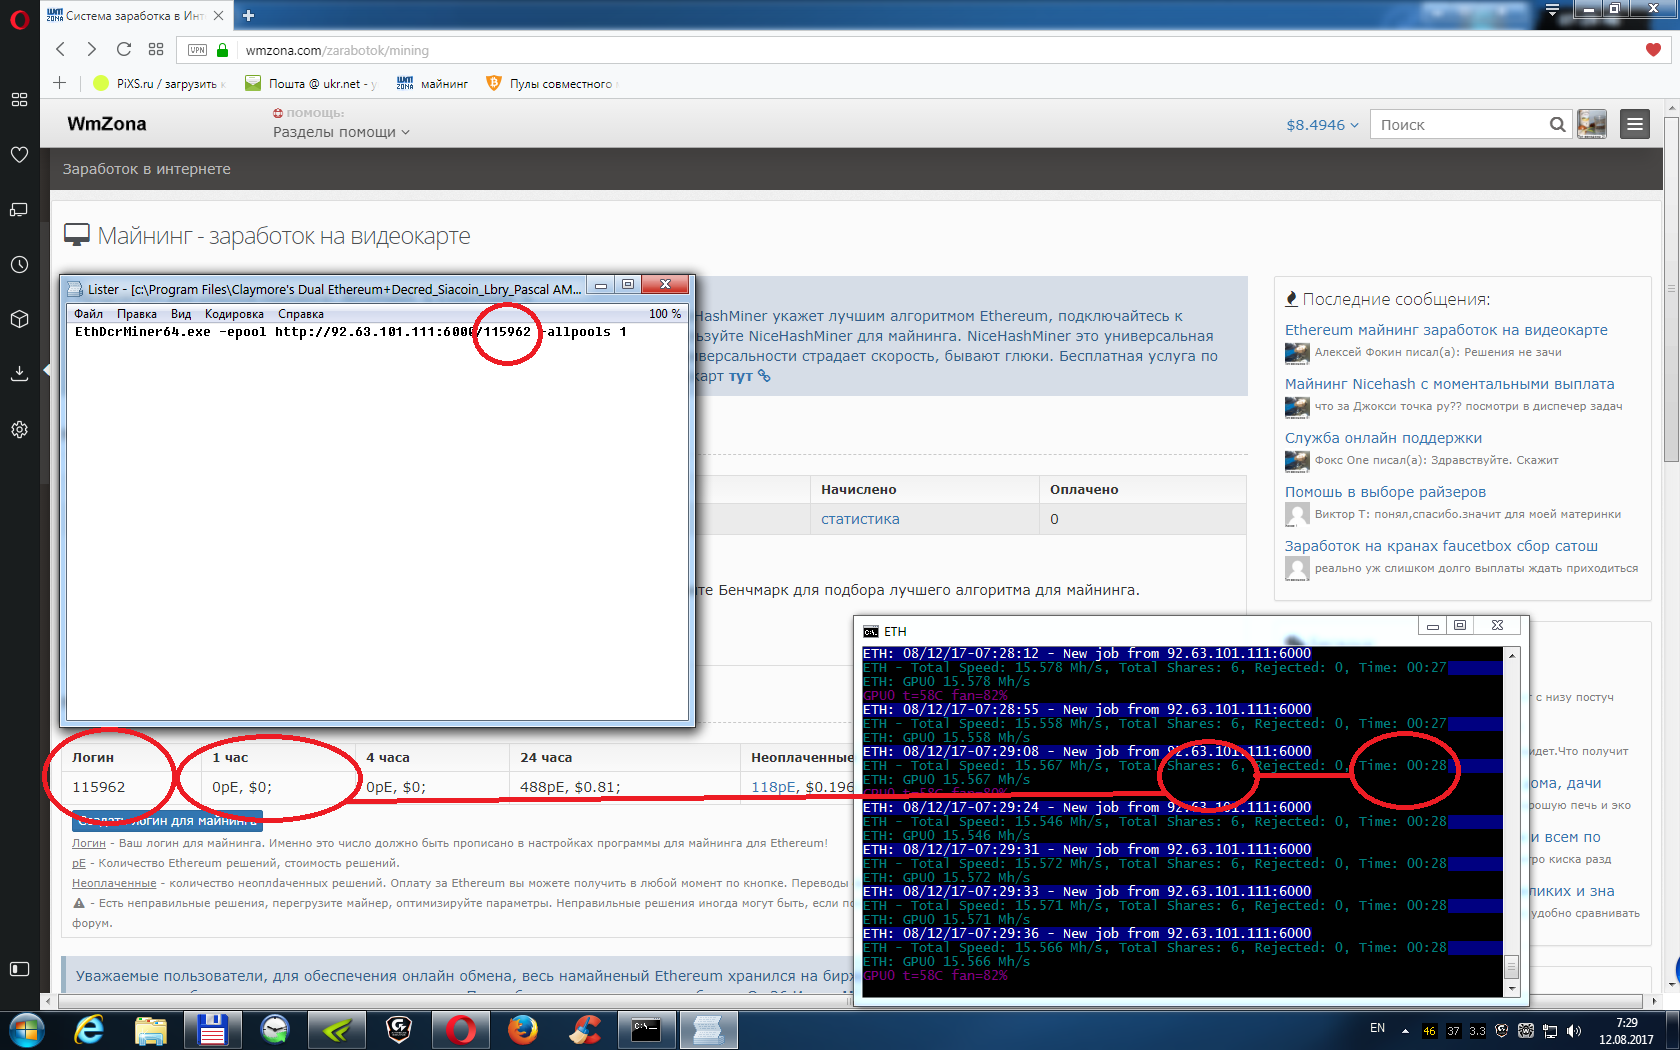Launch Firefox from the taskbar
The width and height of the screenshot is (1680, 1050).
[522, 1029]
